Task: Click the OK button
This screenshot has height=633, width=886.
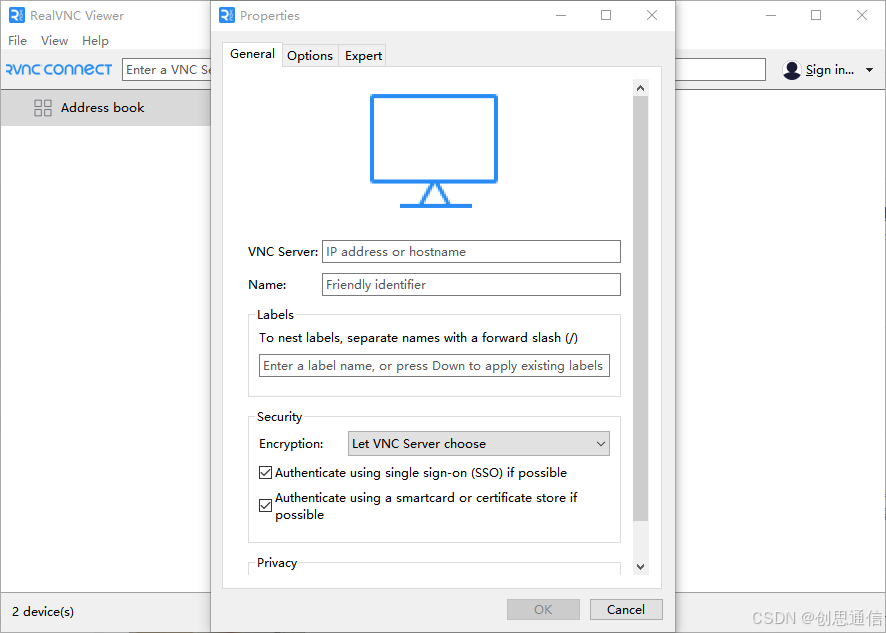Action: pos(543,609)
